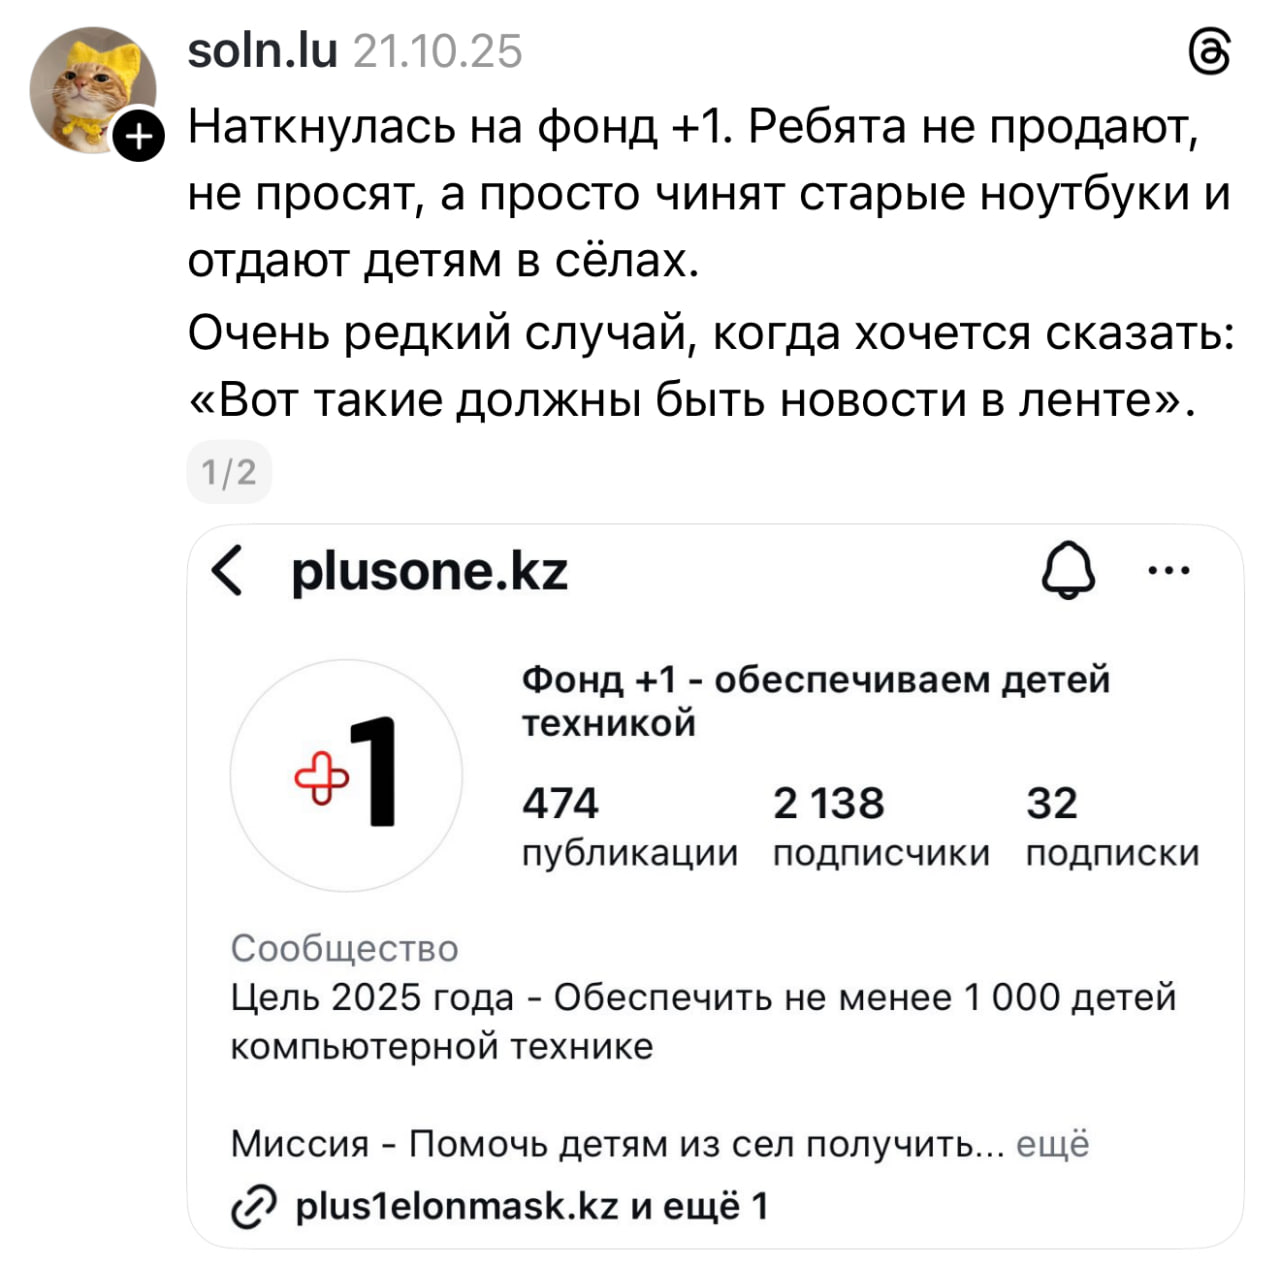Screen dimensions: 1280x1265
Task: Open the 32 подписки list
Action: click(x=1112, y=826)
